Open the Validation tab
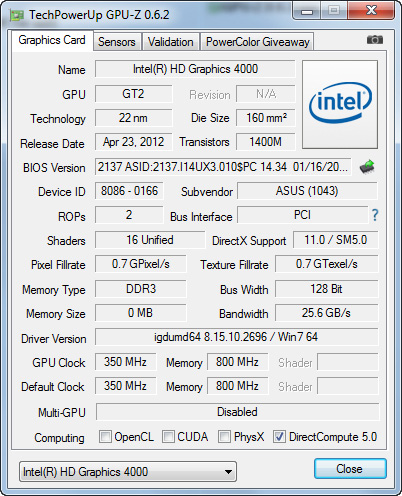The image size is (402, 496). [x=171, y=42]
